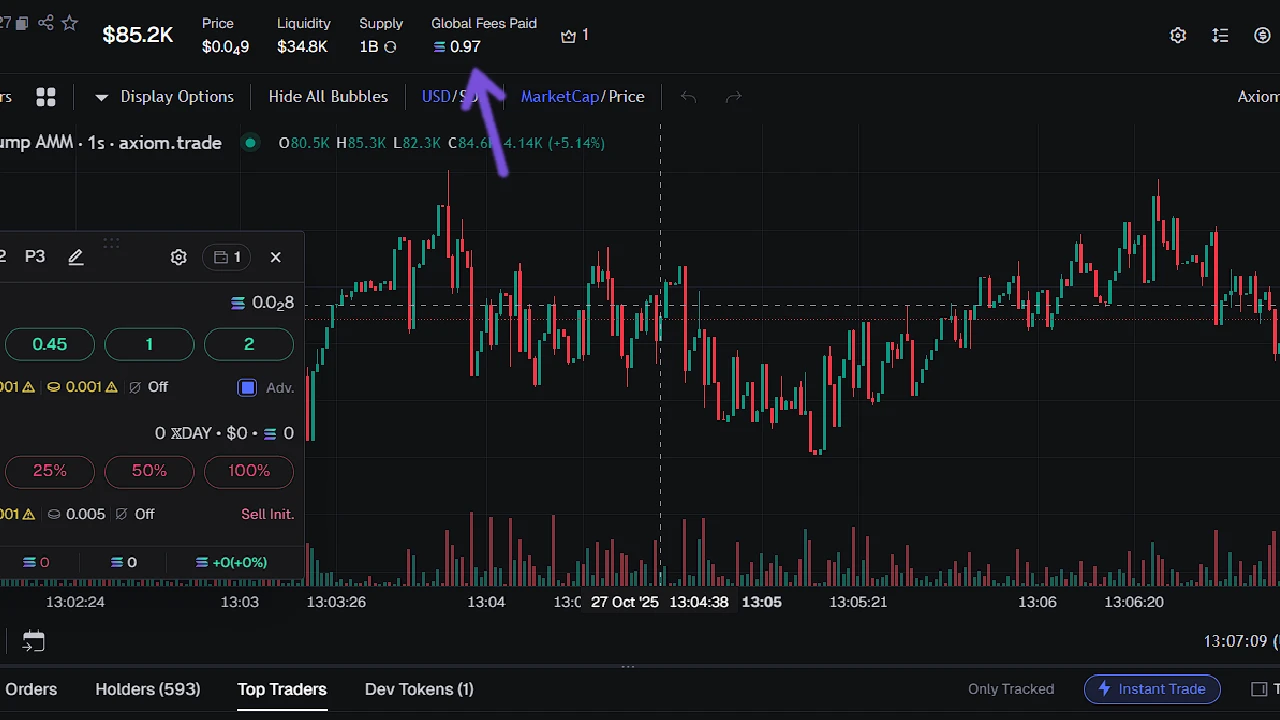Click the dollar coin icon in header
Screen dimensions: 1280x720
pyautogui.click(x=1262, y=35)
